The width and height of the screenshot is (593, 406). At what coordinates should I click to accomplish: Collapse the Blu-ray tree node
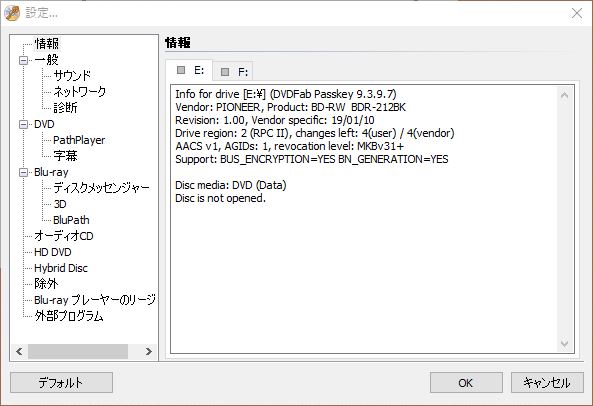[x=23, y=172]
